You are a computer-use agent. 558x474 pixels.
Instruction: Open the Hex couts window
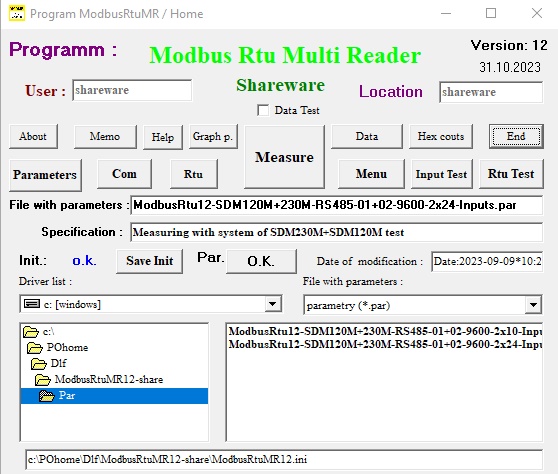pyautogui.click(x=441, y=136)
